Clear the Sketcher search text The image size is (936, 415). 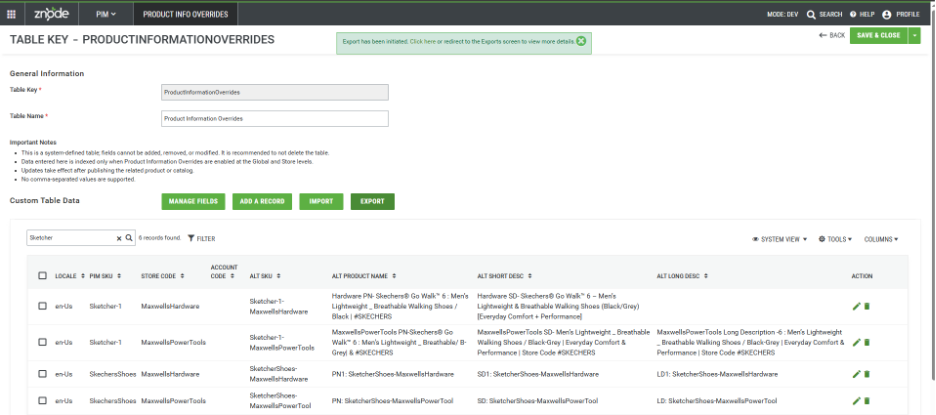[118, 238]
